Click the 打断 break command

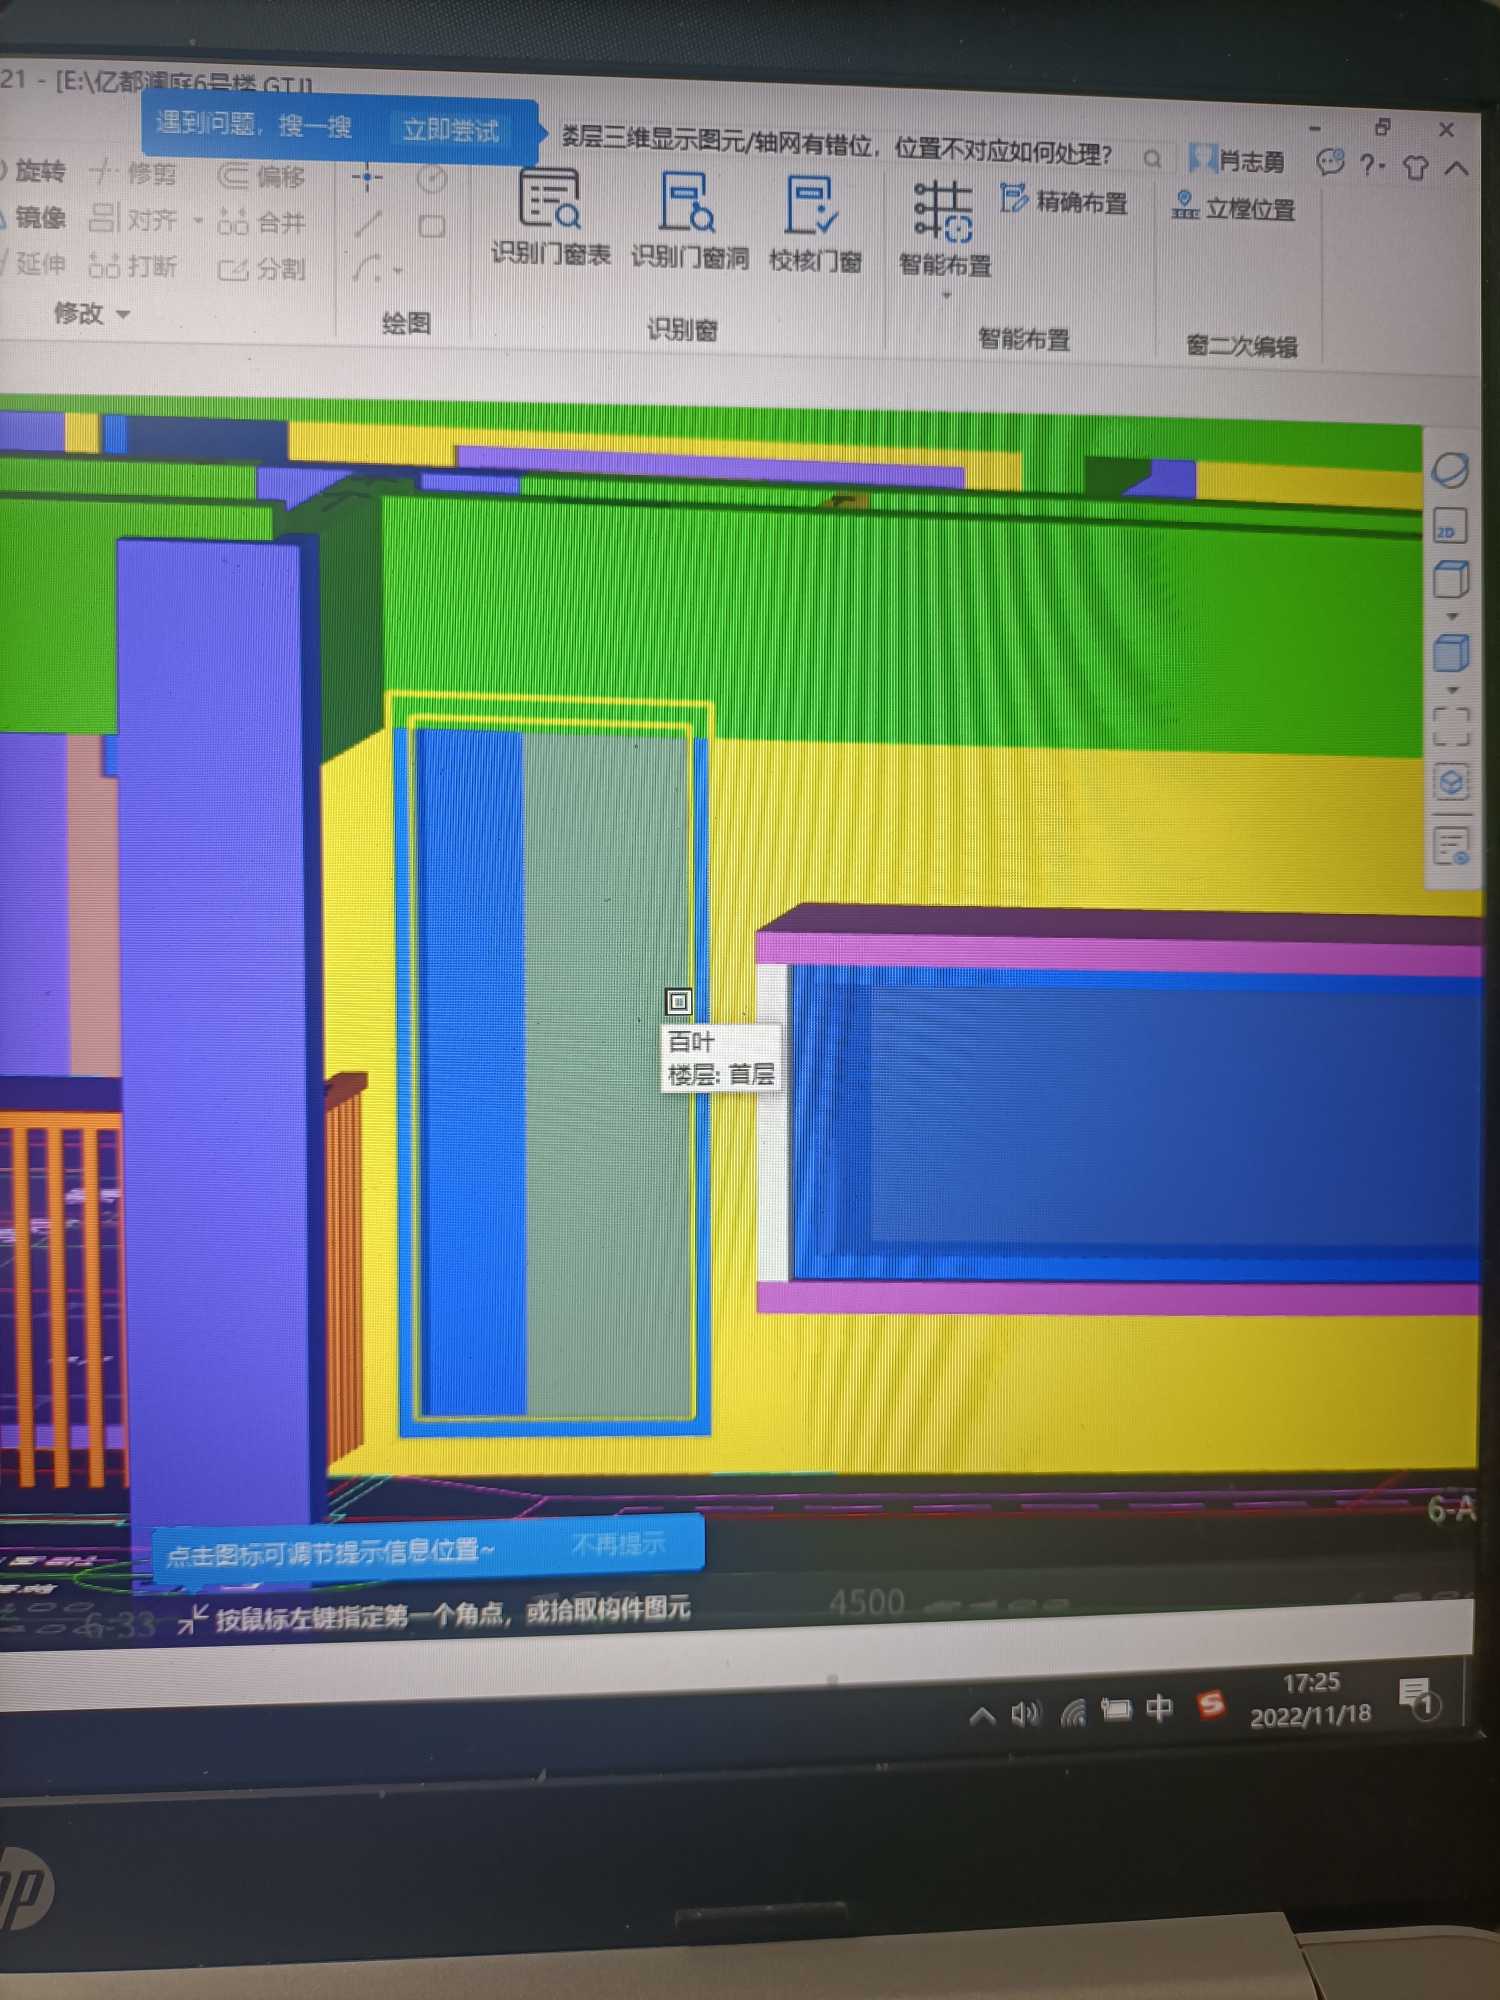coord(133,266)
